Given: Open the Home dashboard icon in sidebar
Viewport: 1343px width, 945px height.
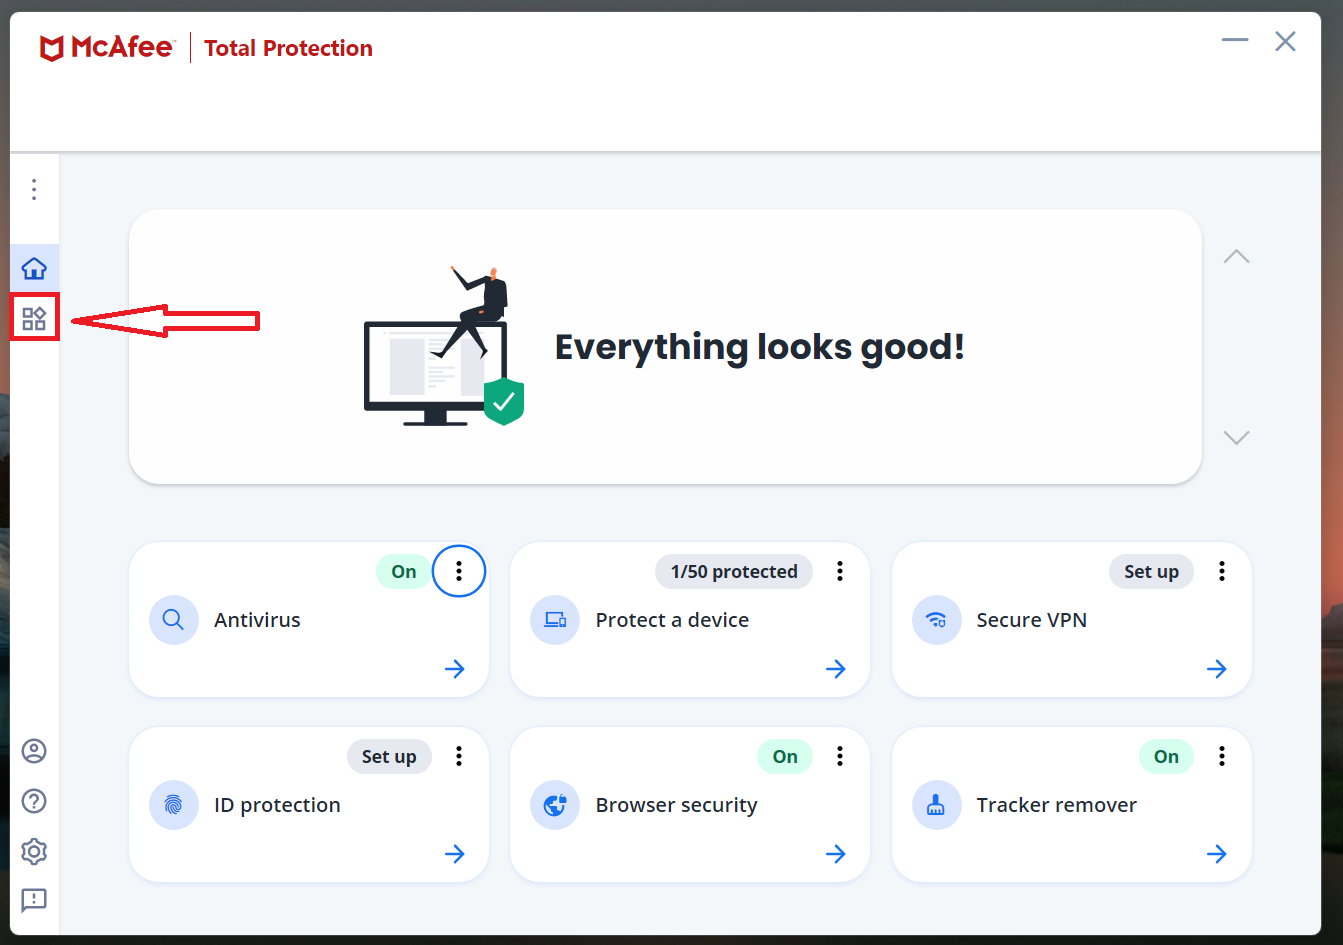Looking at the screenshot, I should [34, 269].
